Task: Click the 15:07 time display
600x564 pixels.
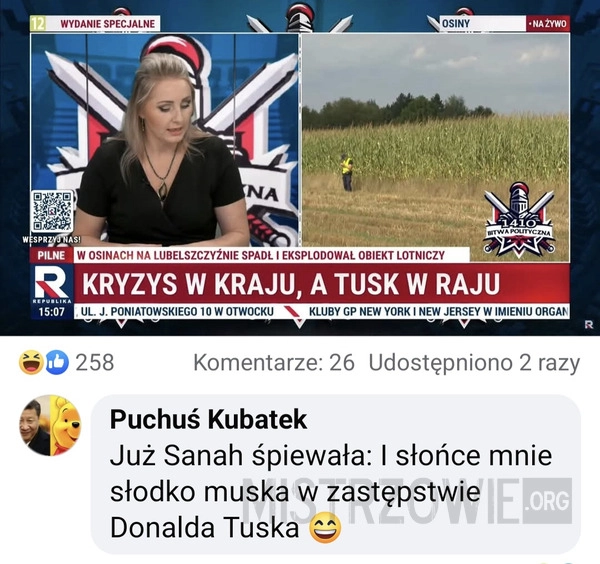Action: coord(52,312)
